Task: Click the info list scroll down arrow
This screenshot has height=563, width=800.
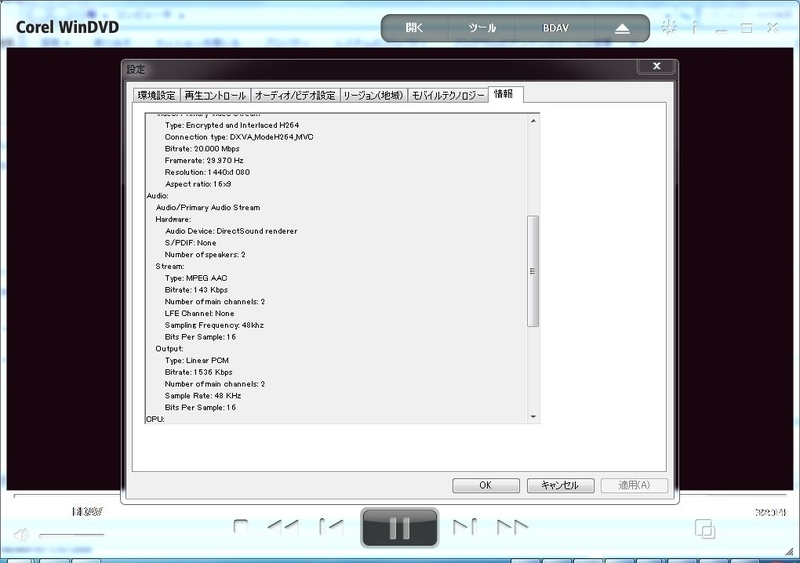Action: point(533,417)
